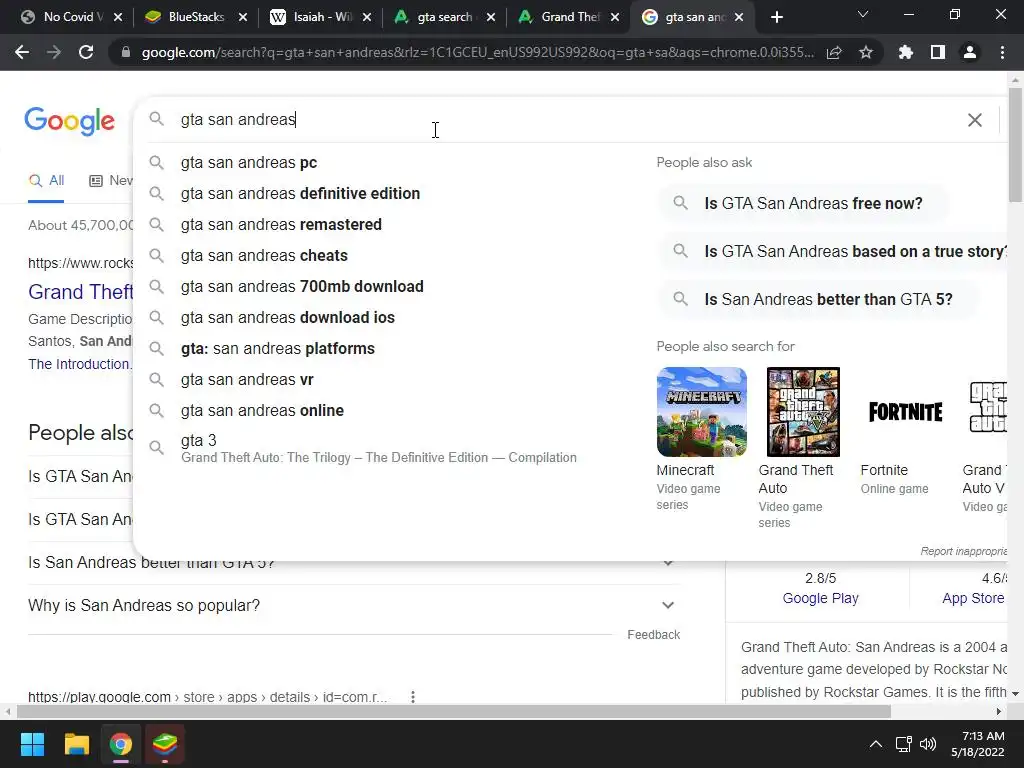The image size is (1024, 768).
Task: Expand Why is San Andreas so popular?
Action: click(353, 605)
